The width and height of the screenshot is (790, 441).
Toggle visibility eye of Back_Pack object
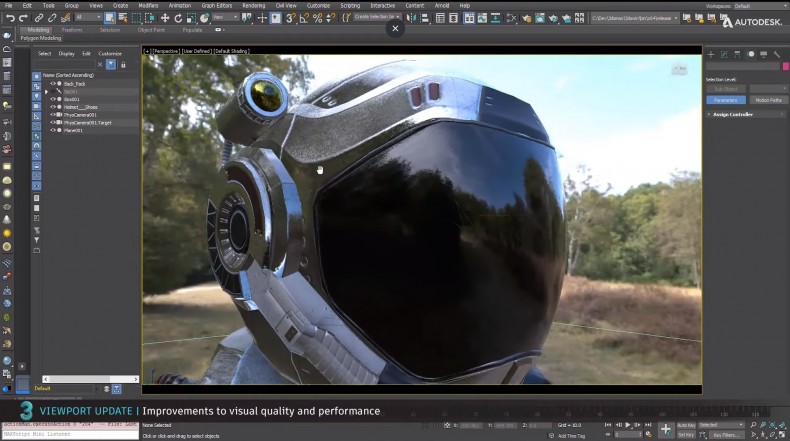pos(53,84)
